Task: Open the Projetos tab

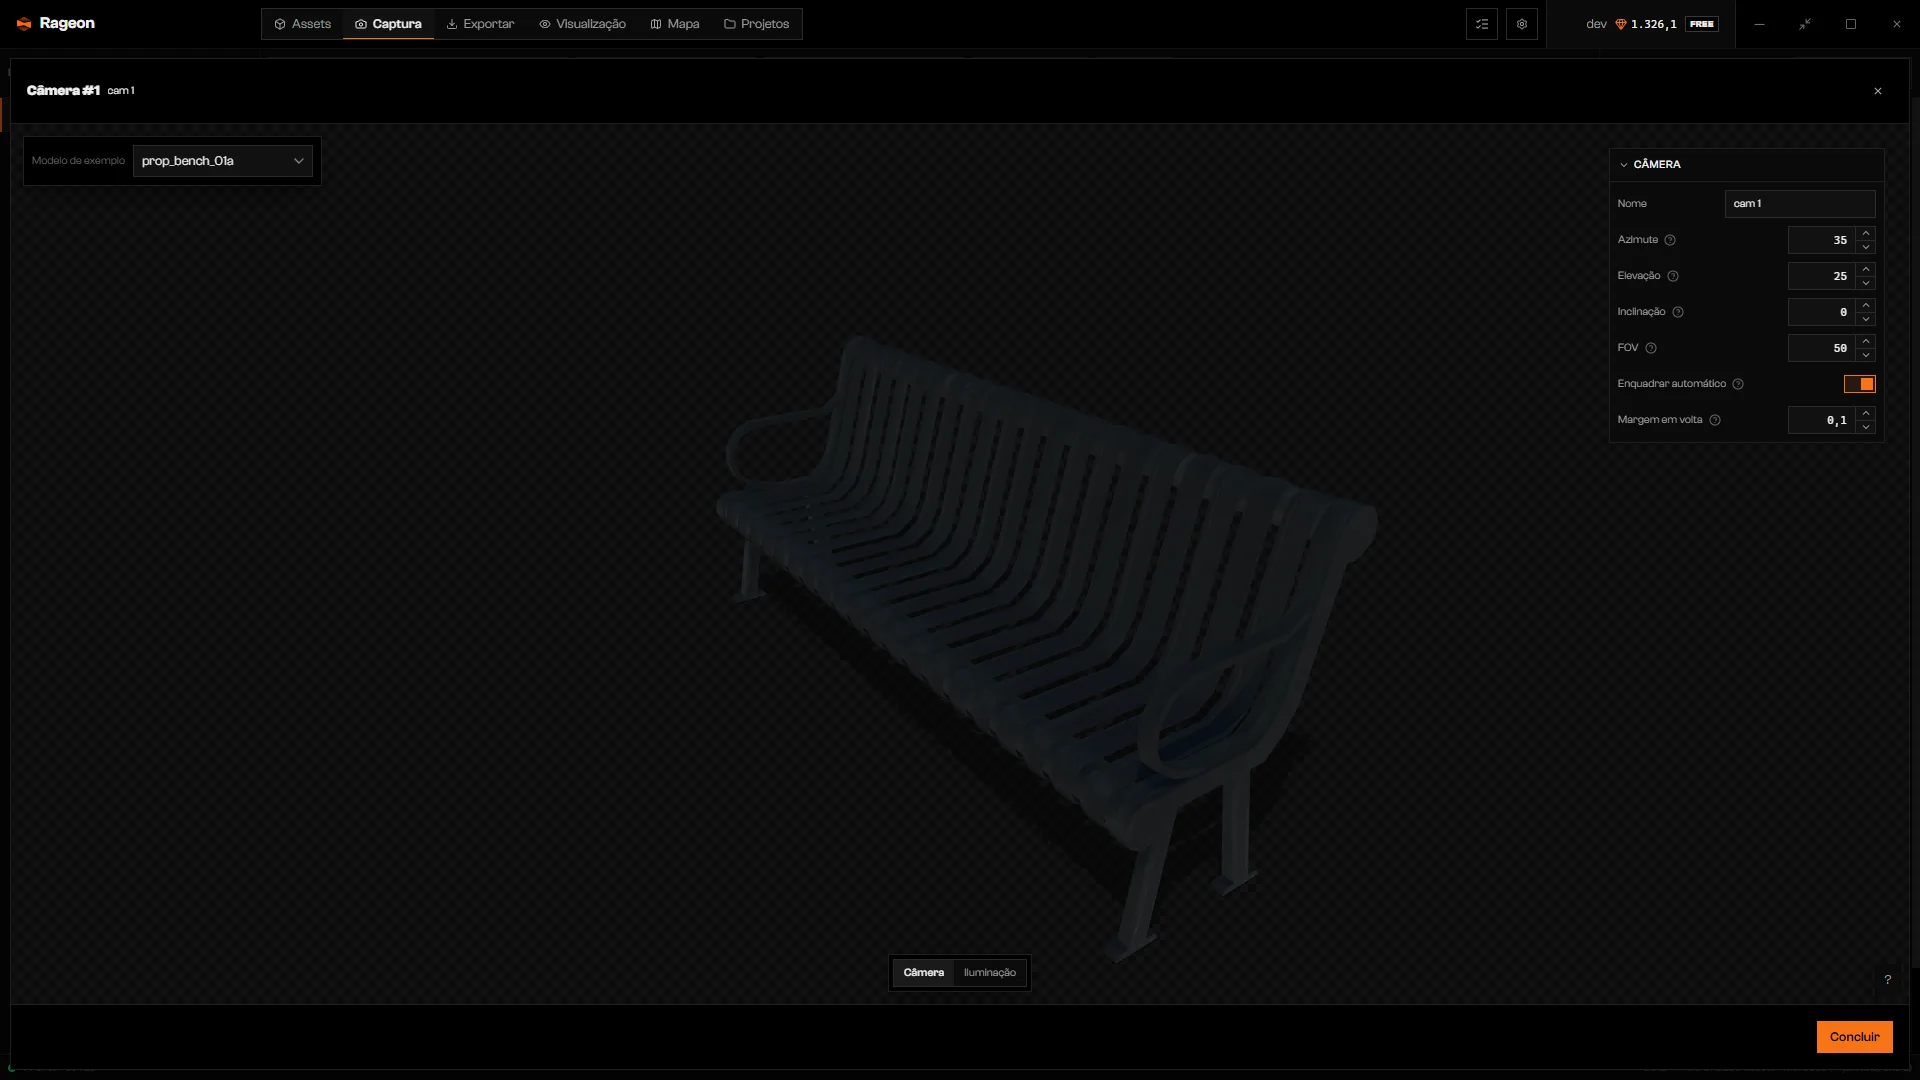Action: click(756, 24)
